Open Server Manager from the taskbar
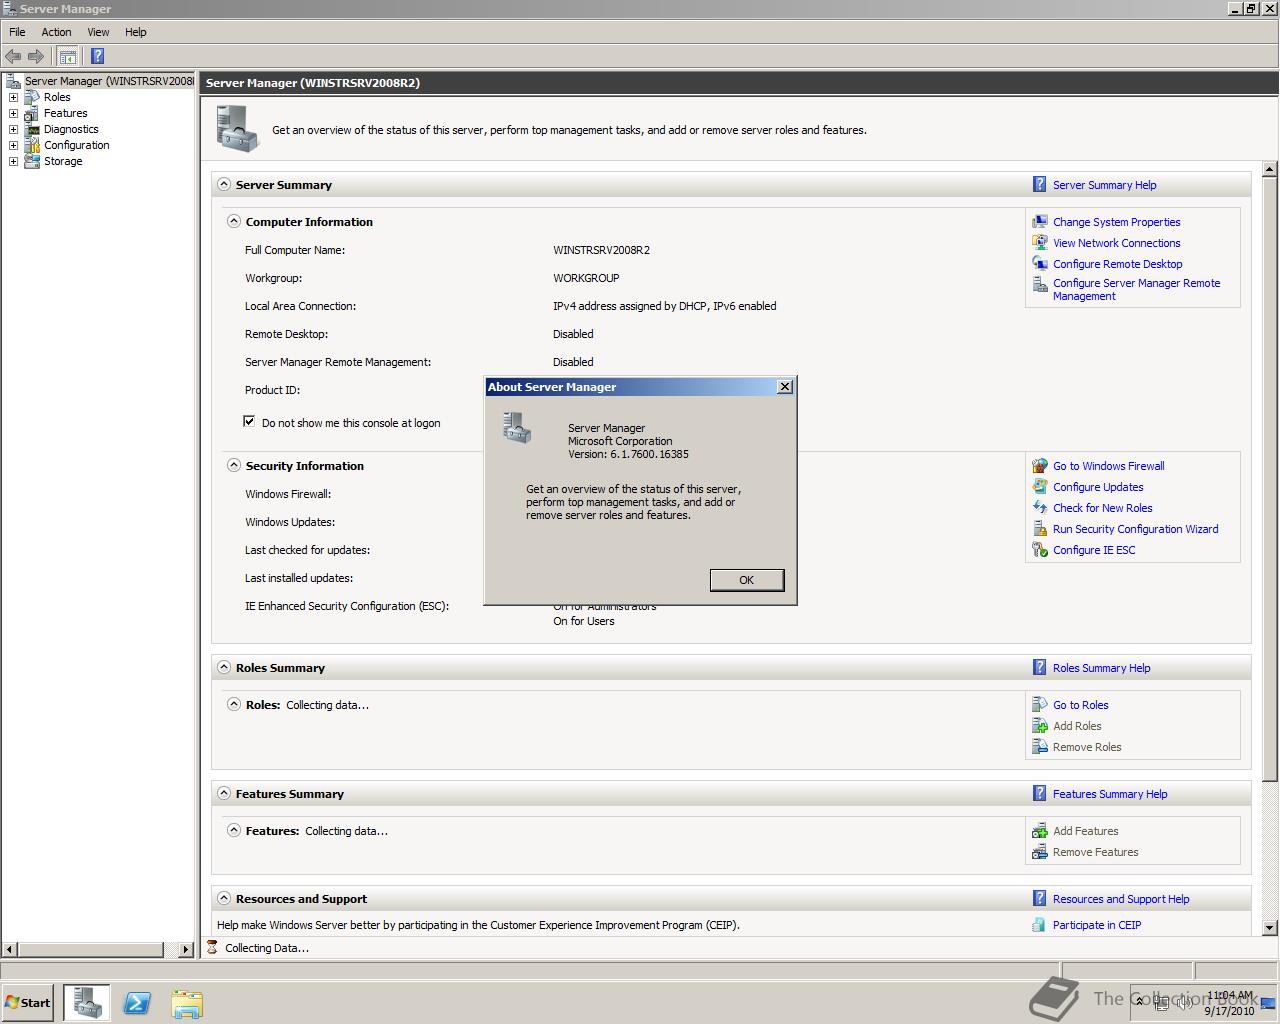 click(x=88, y=1002)
